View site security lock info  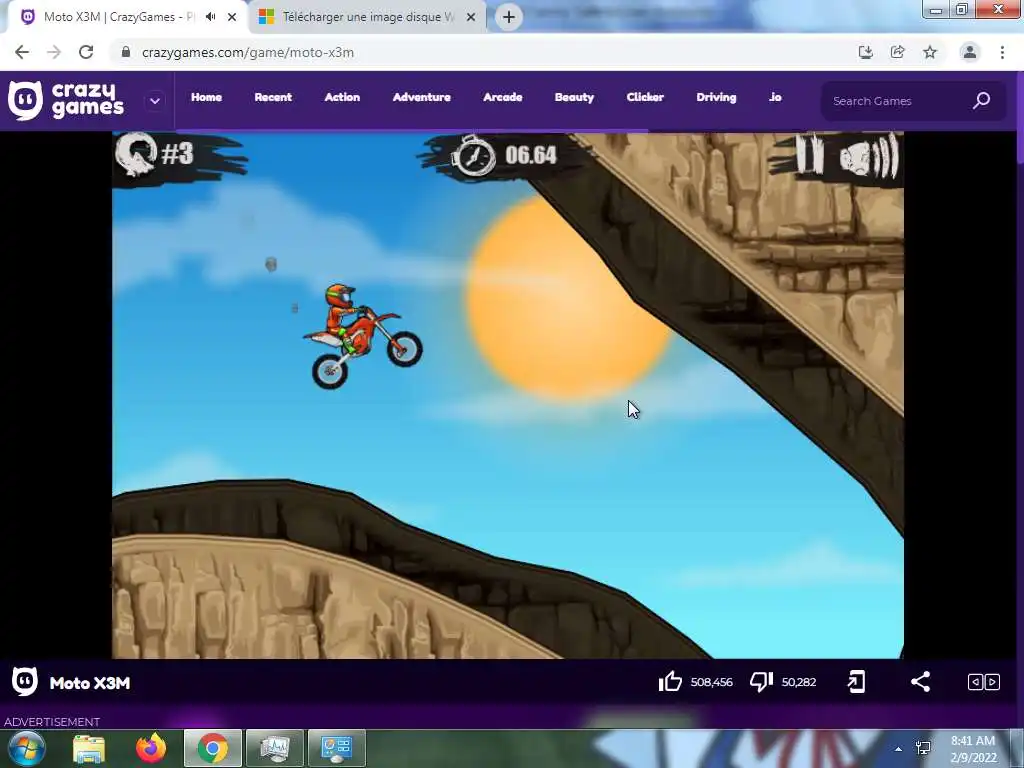coord(126,52)
